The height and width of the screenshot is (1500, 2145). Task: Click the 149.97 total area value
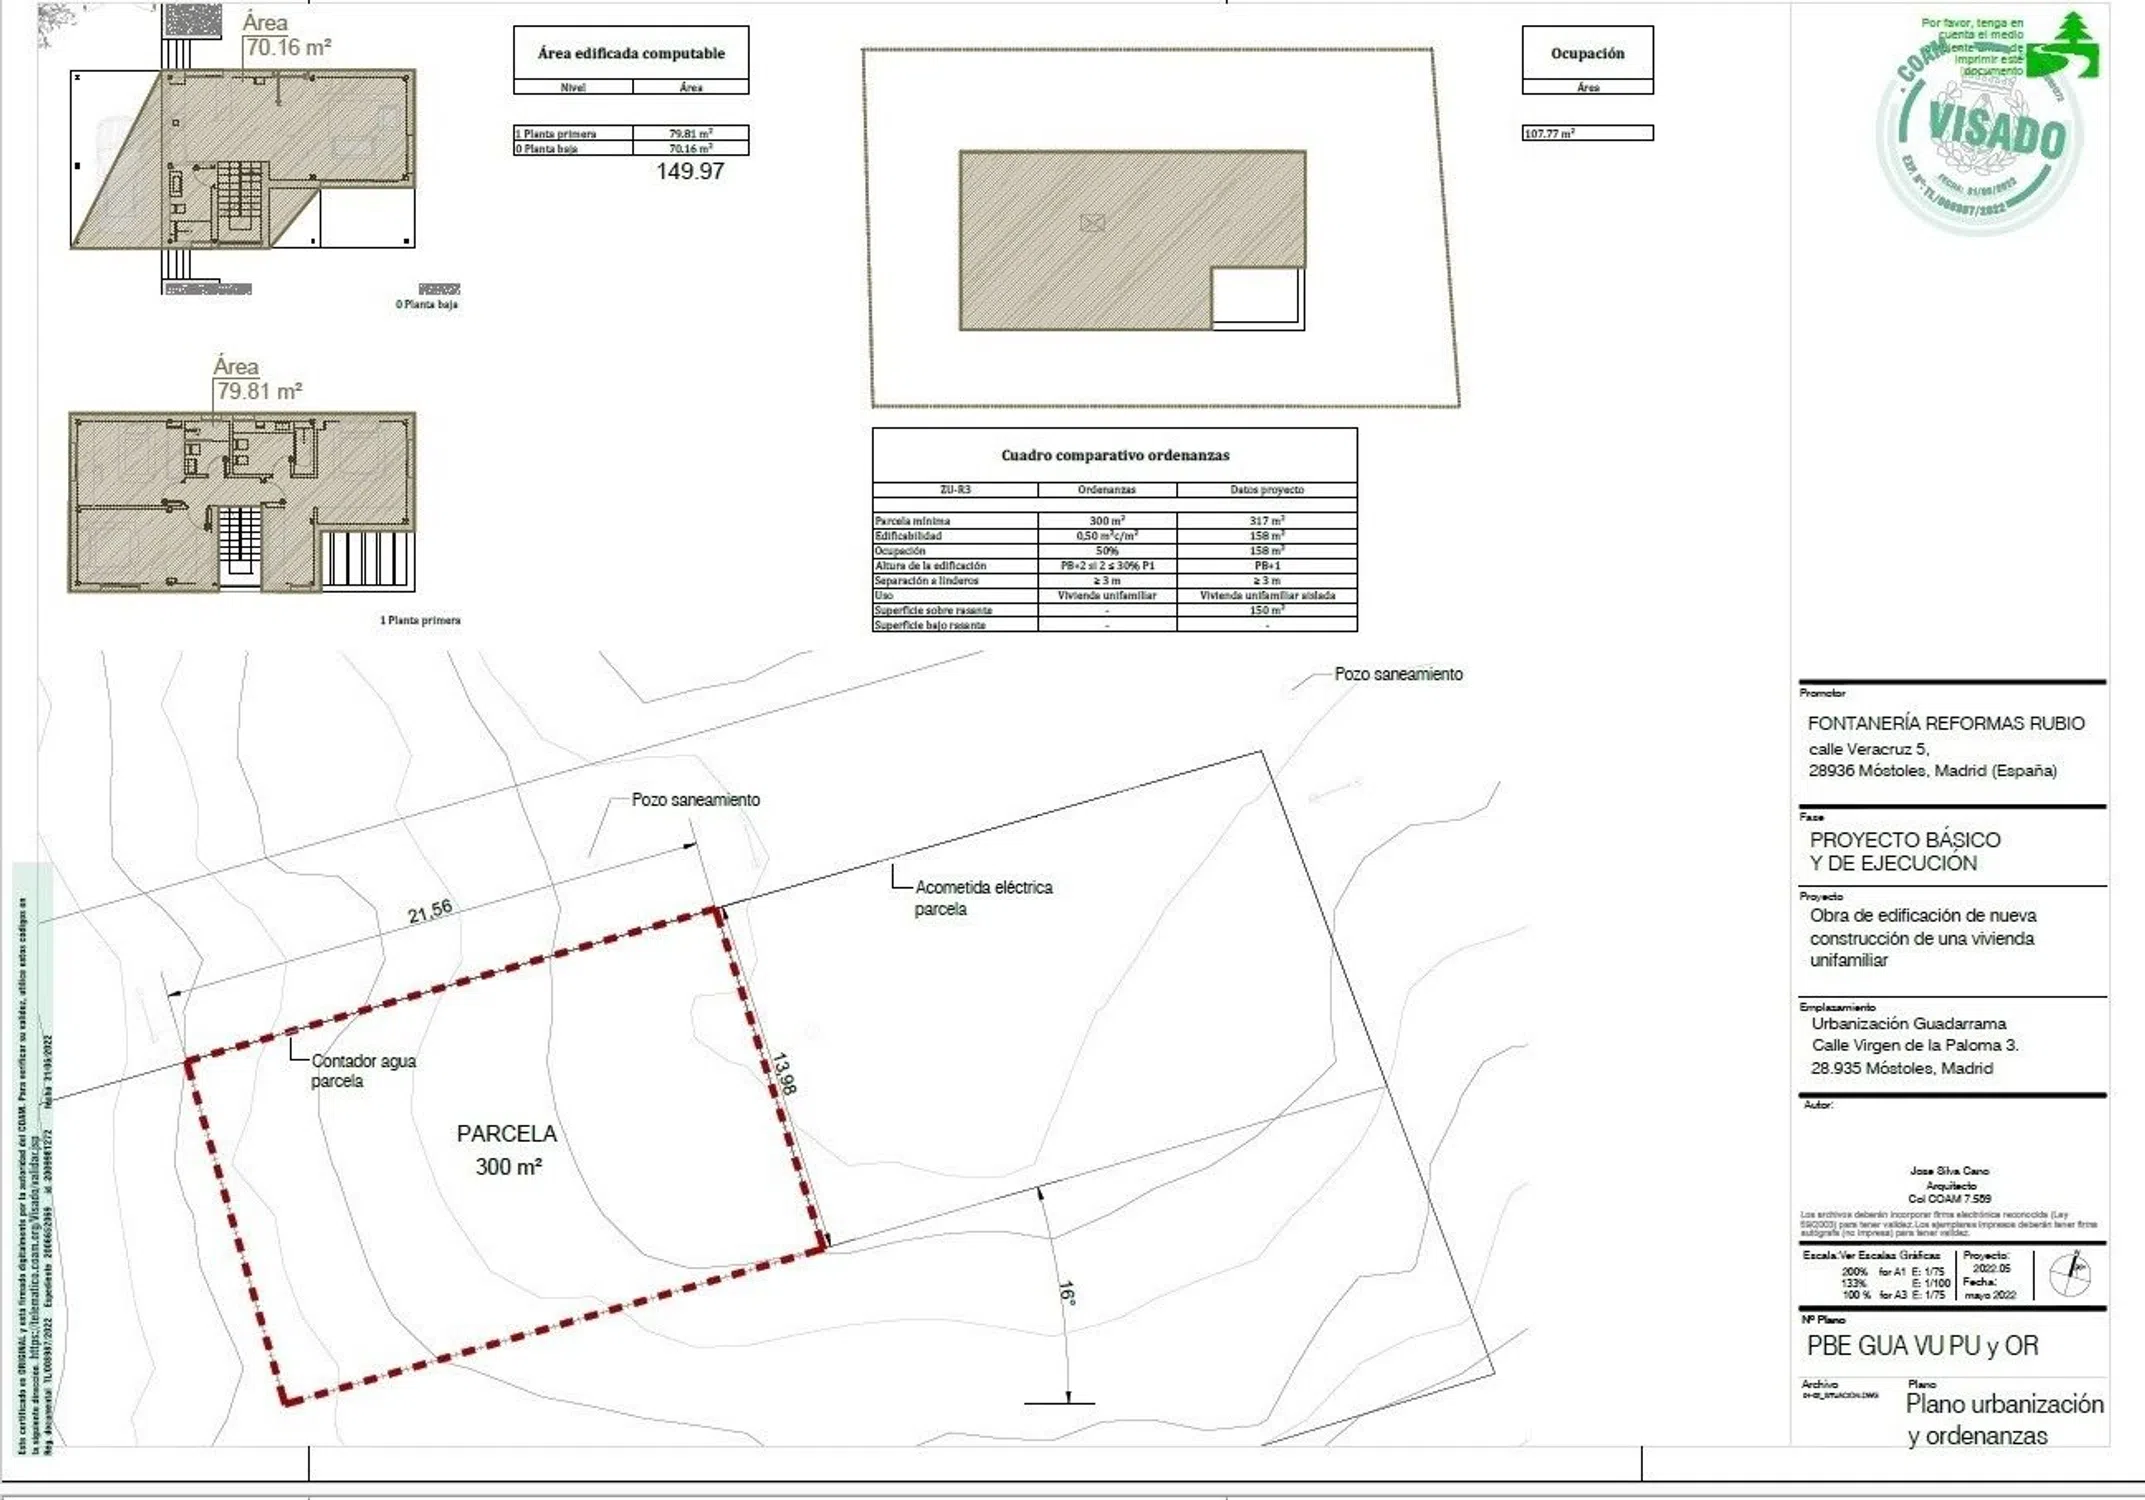pos(690,171)
